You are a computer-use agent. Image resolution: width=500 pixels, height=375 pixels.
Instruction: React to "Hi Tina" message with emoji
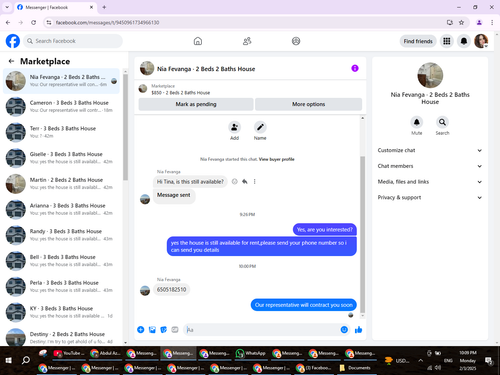(x=235, y=182)
